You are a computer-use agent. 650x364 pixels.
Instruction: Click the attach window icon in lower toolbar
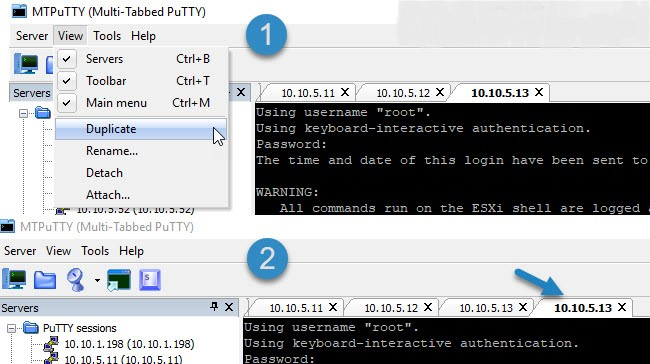pos(119,280)
